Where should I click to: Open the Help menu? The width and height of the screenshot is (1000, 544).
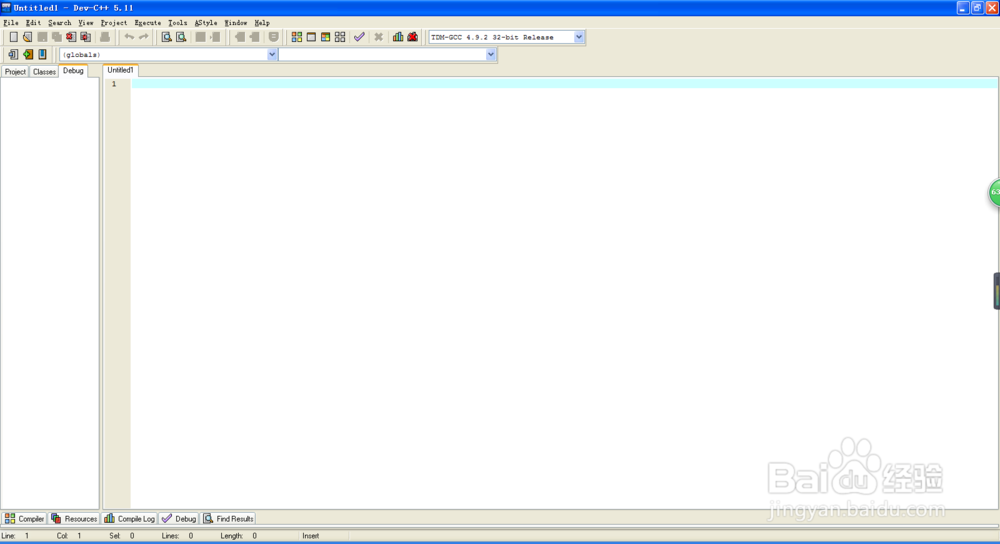tap(261, 22)
